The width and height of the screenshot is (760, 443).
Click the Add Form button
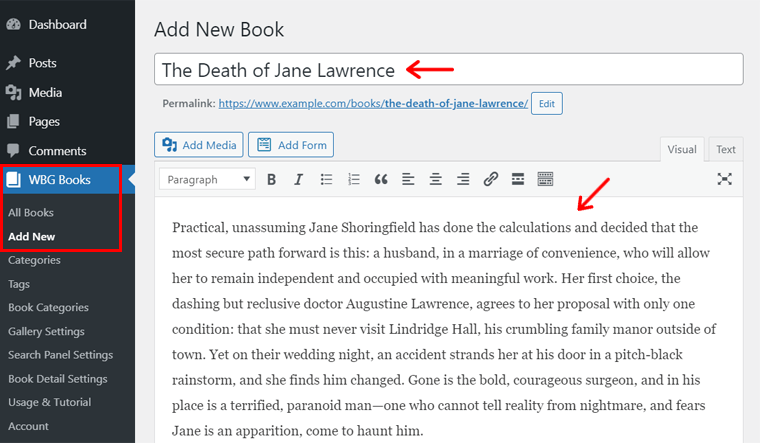click(291, 145)
